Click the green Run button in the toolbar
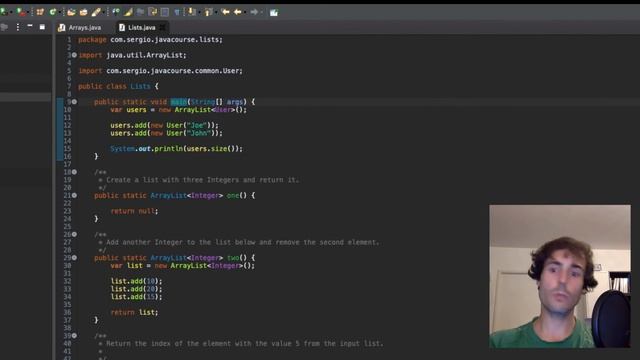The height and width of the screenshot is (360, 640). [4, 12]
